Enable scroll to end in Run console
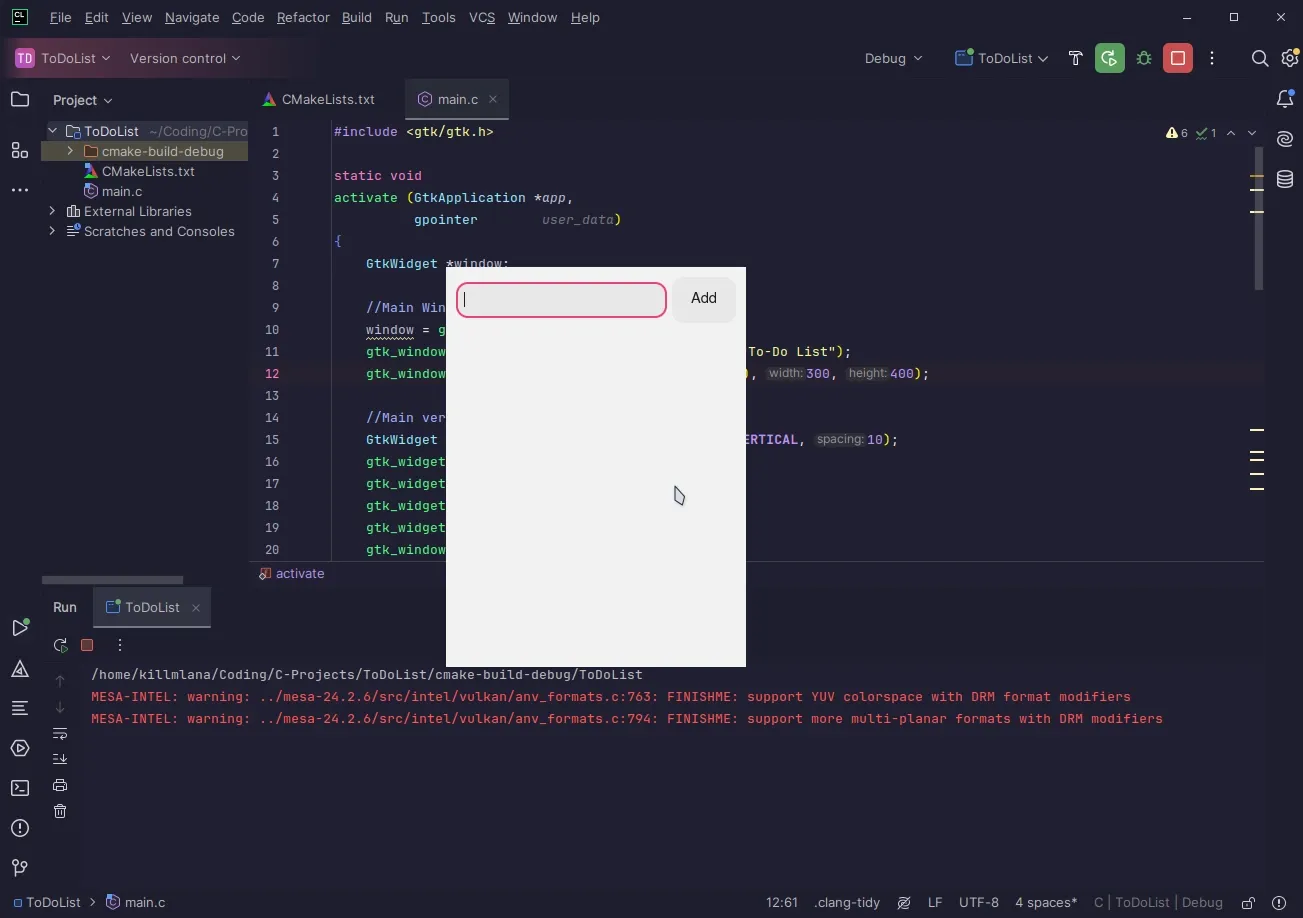This screenshot has width=1303, height=918. coord(60,758)
